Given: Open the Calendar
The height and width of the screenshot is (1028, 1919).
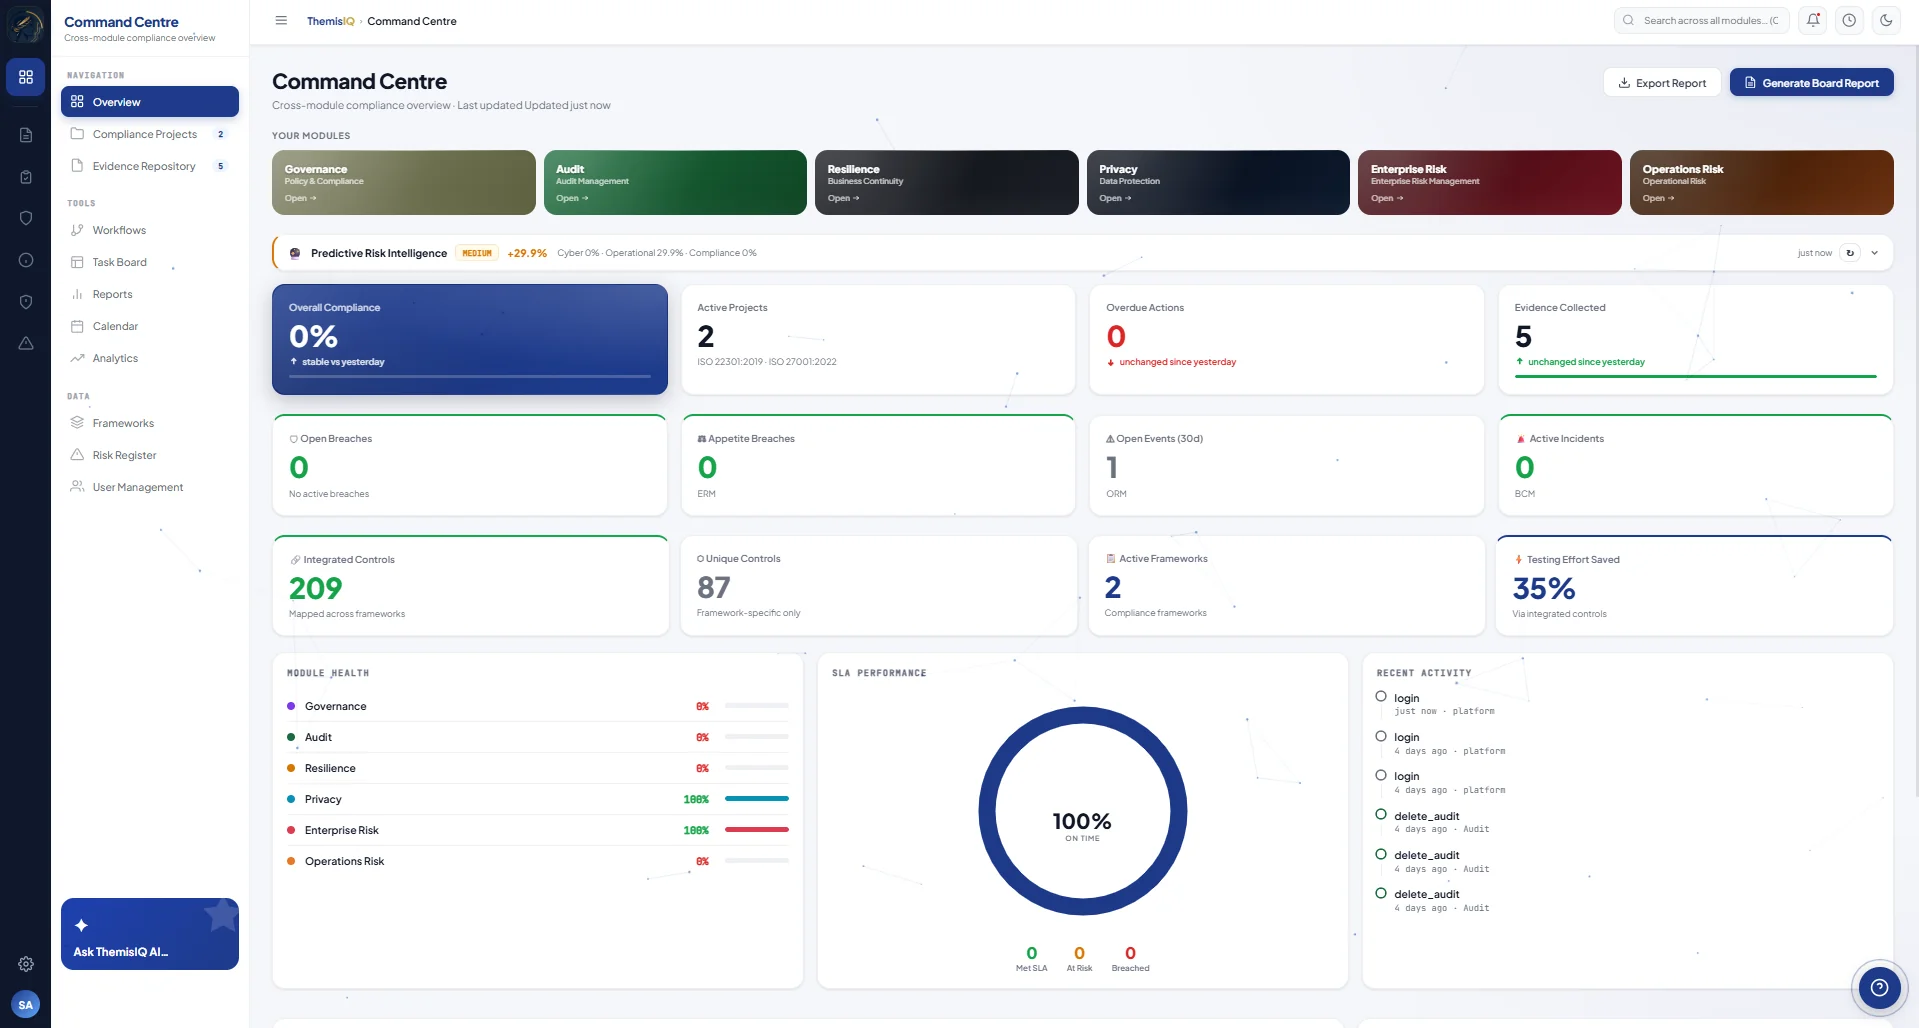Looking at the screenshot, I should click(x=150, y=326).
